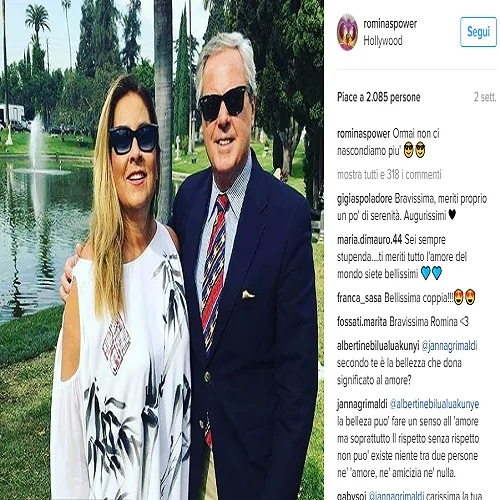Click the heart-eyes emojis in franca_sasa comment
This screenshot has width=500, height=500.
tap(465, 297)
